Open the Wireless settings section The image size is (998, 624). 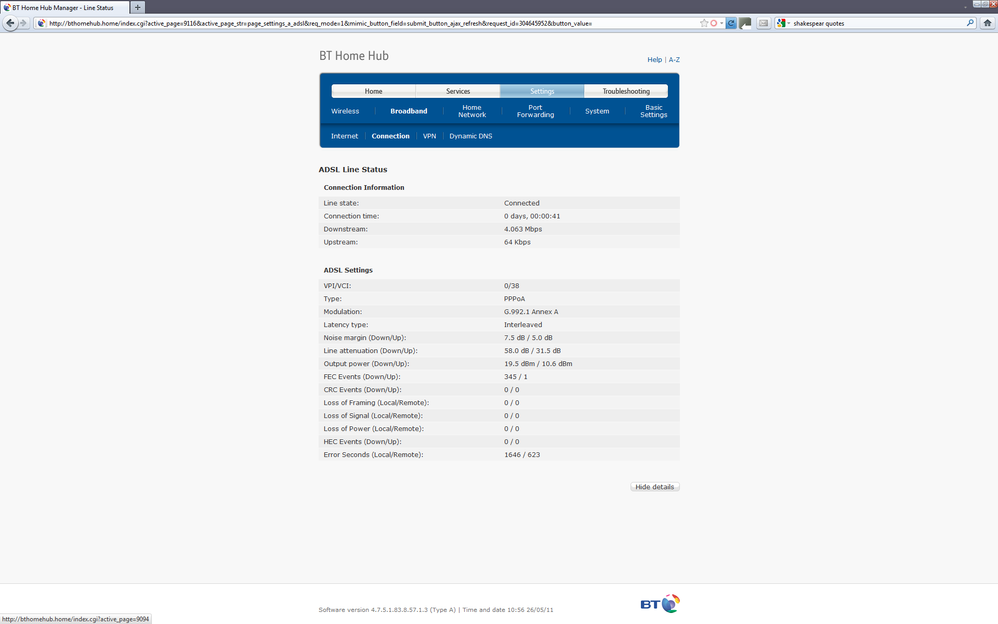coord(345,111)
